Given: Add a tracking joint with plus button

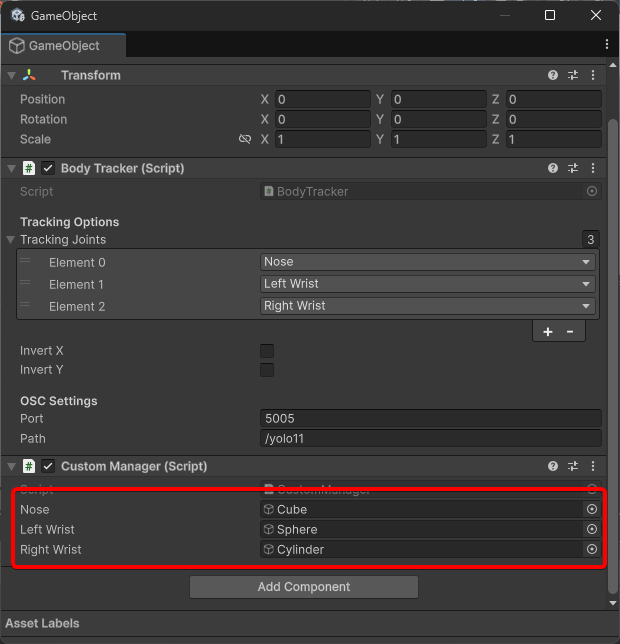Looking at the screenshot, I should pos(548,332).
